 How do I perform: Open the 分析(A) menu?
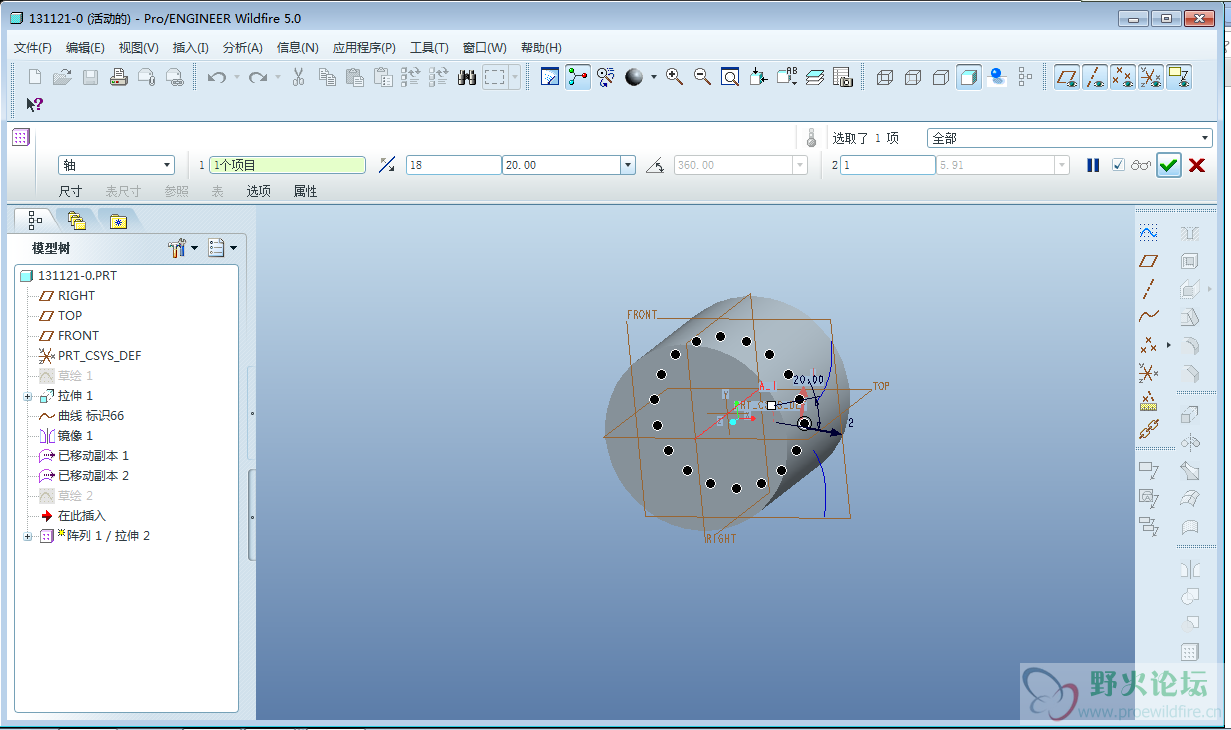coord(243,48)
